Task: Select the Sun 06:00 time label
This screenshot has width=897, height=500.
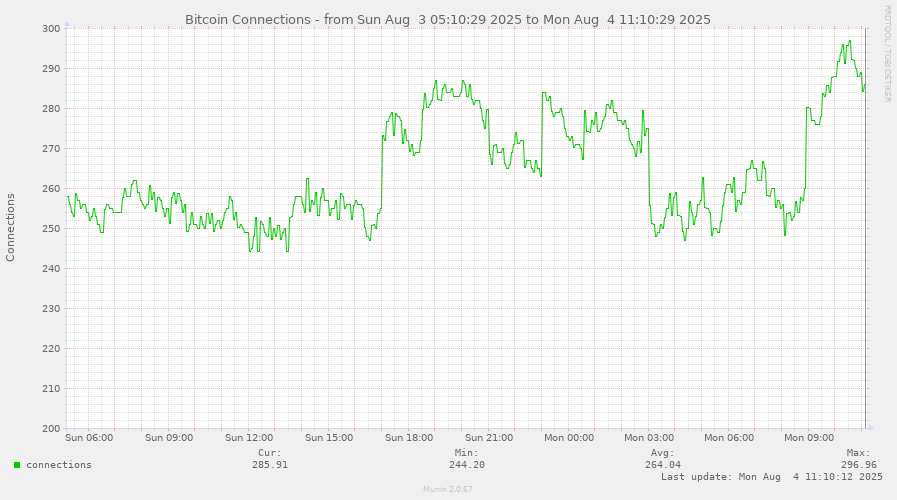Action: click(89, 437)
